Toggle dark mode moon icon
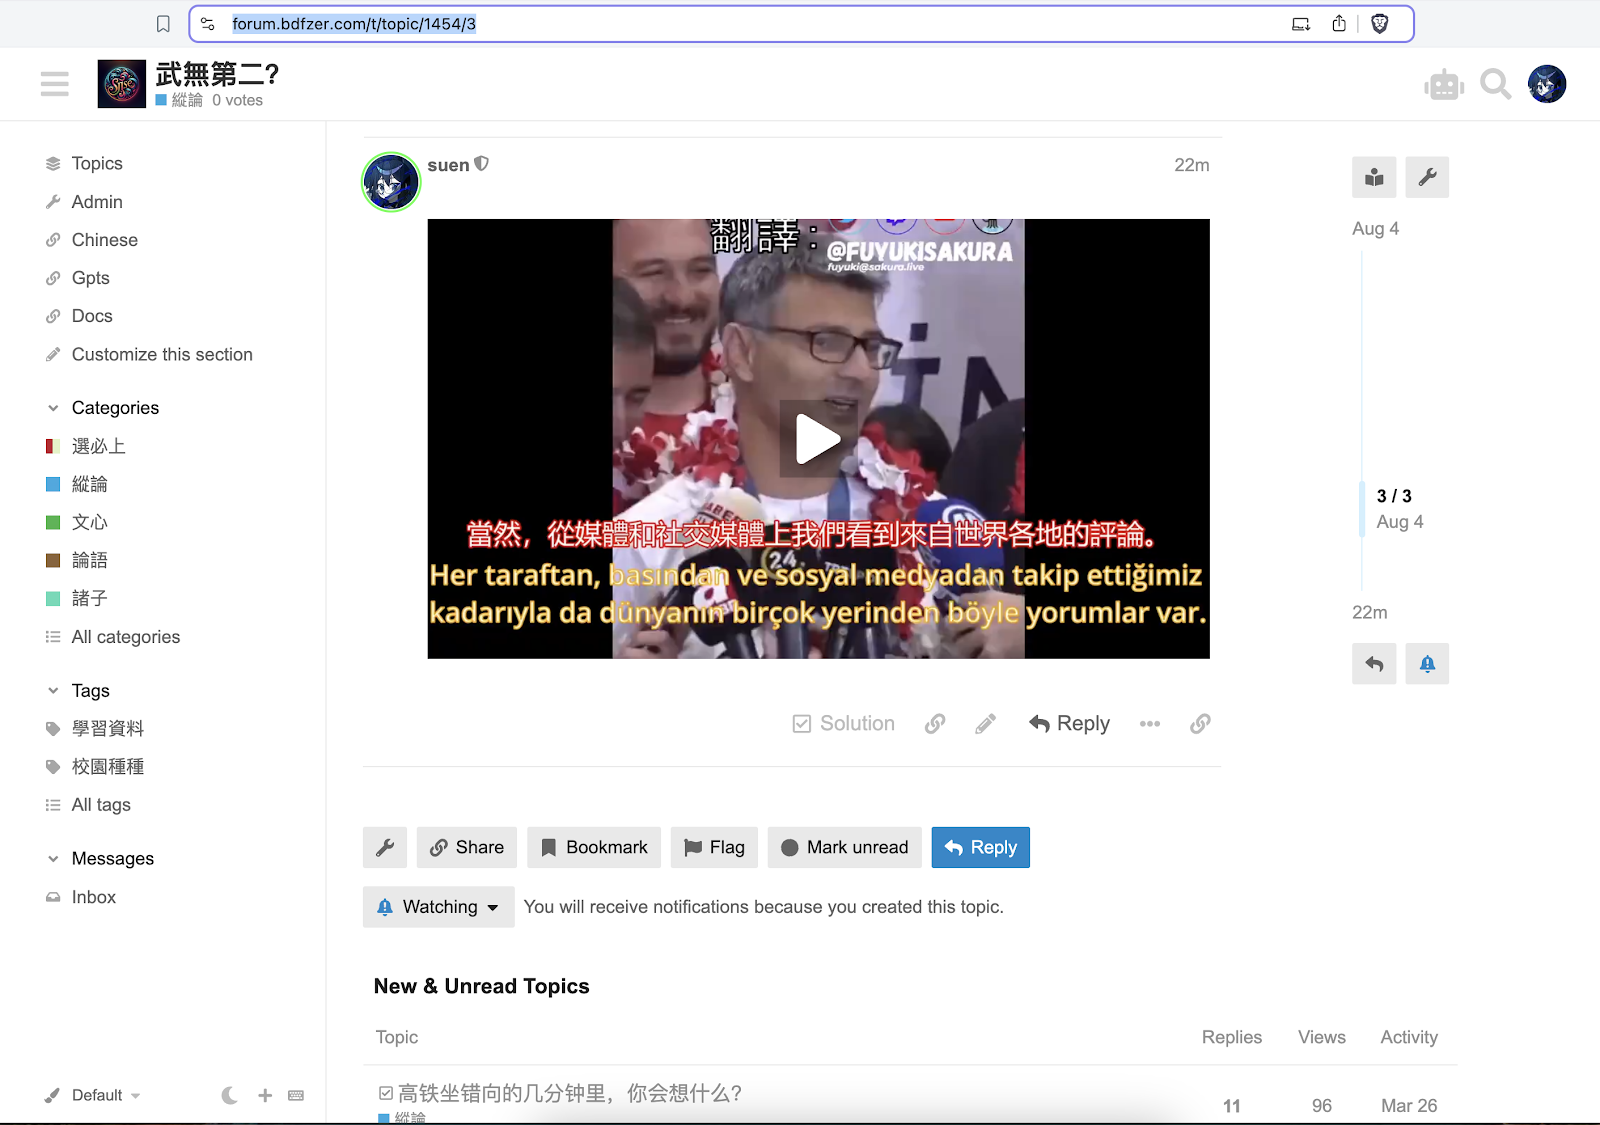 point(229,1095)
